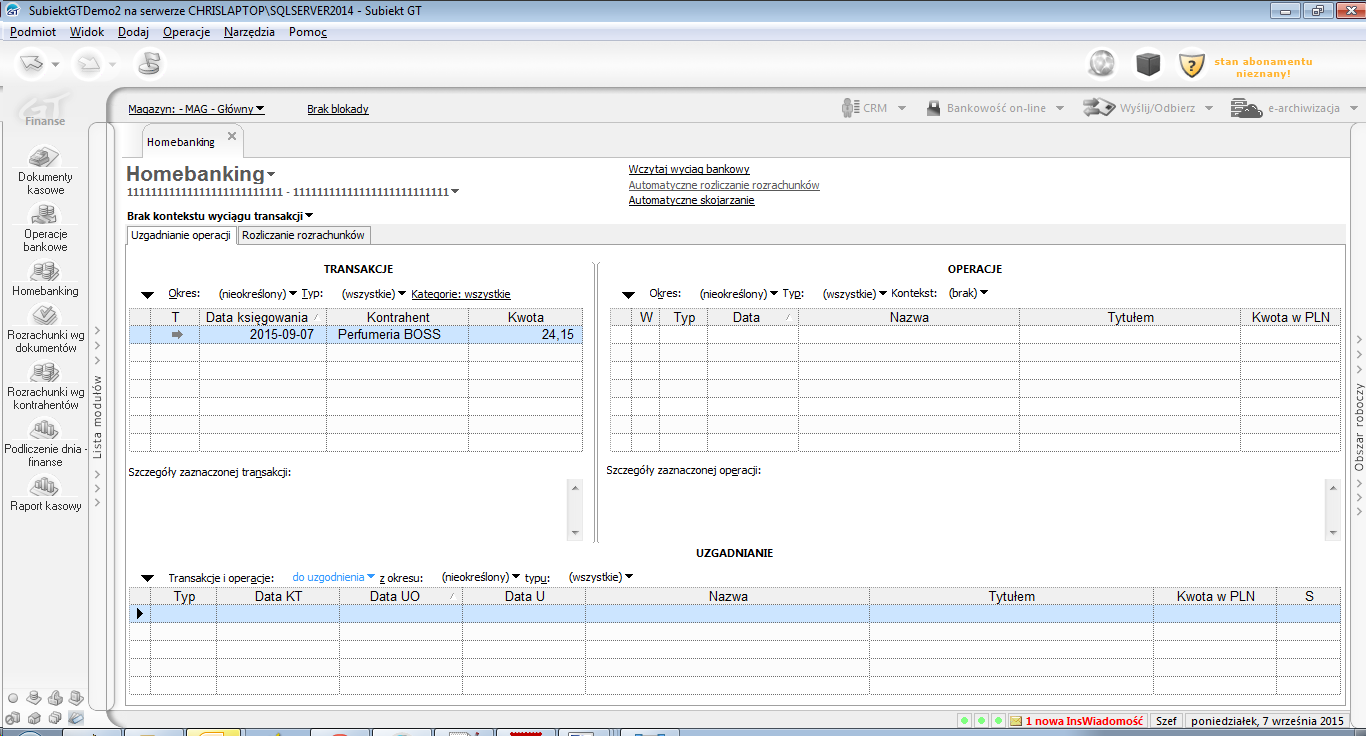Click the Bankowość on-line padlock icon
This screenshot has width=1366, height=736.
[933, 108]
